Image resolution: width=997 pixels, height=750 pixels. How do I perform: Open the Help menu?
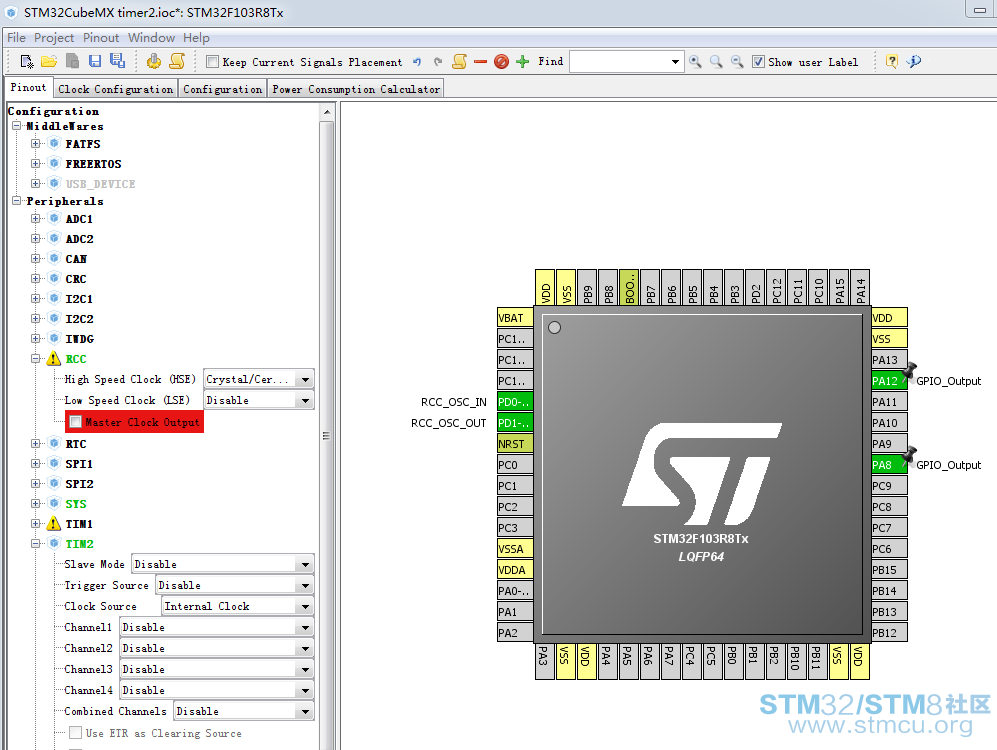(196, 38)
